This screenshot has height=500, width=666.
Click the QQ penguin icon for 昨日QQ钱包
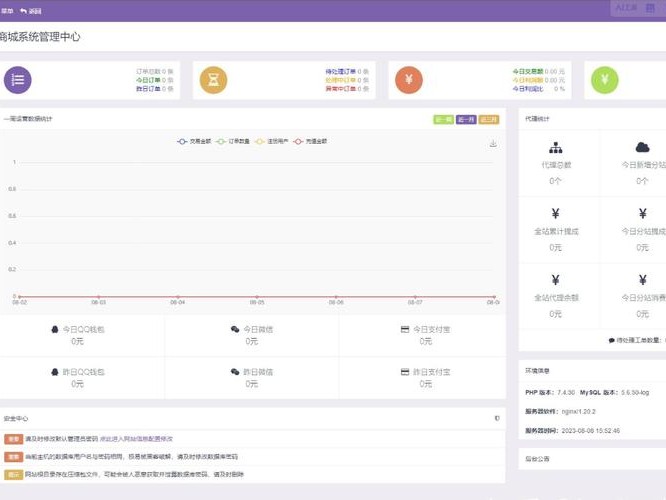tap(55, 372)
